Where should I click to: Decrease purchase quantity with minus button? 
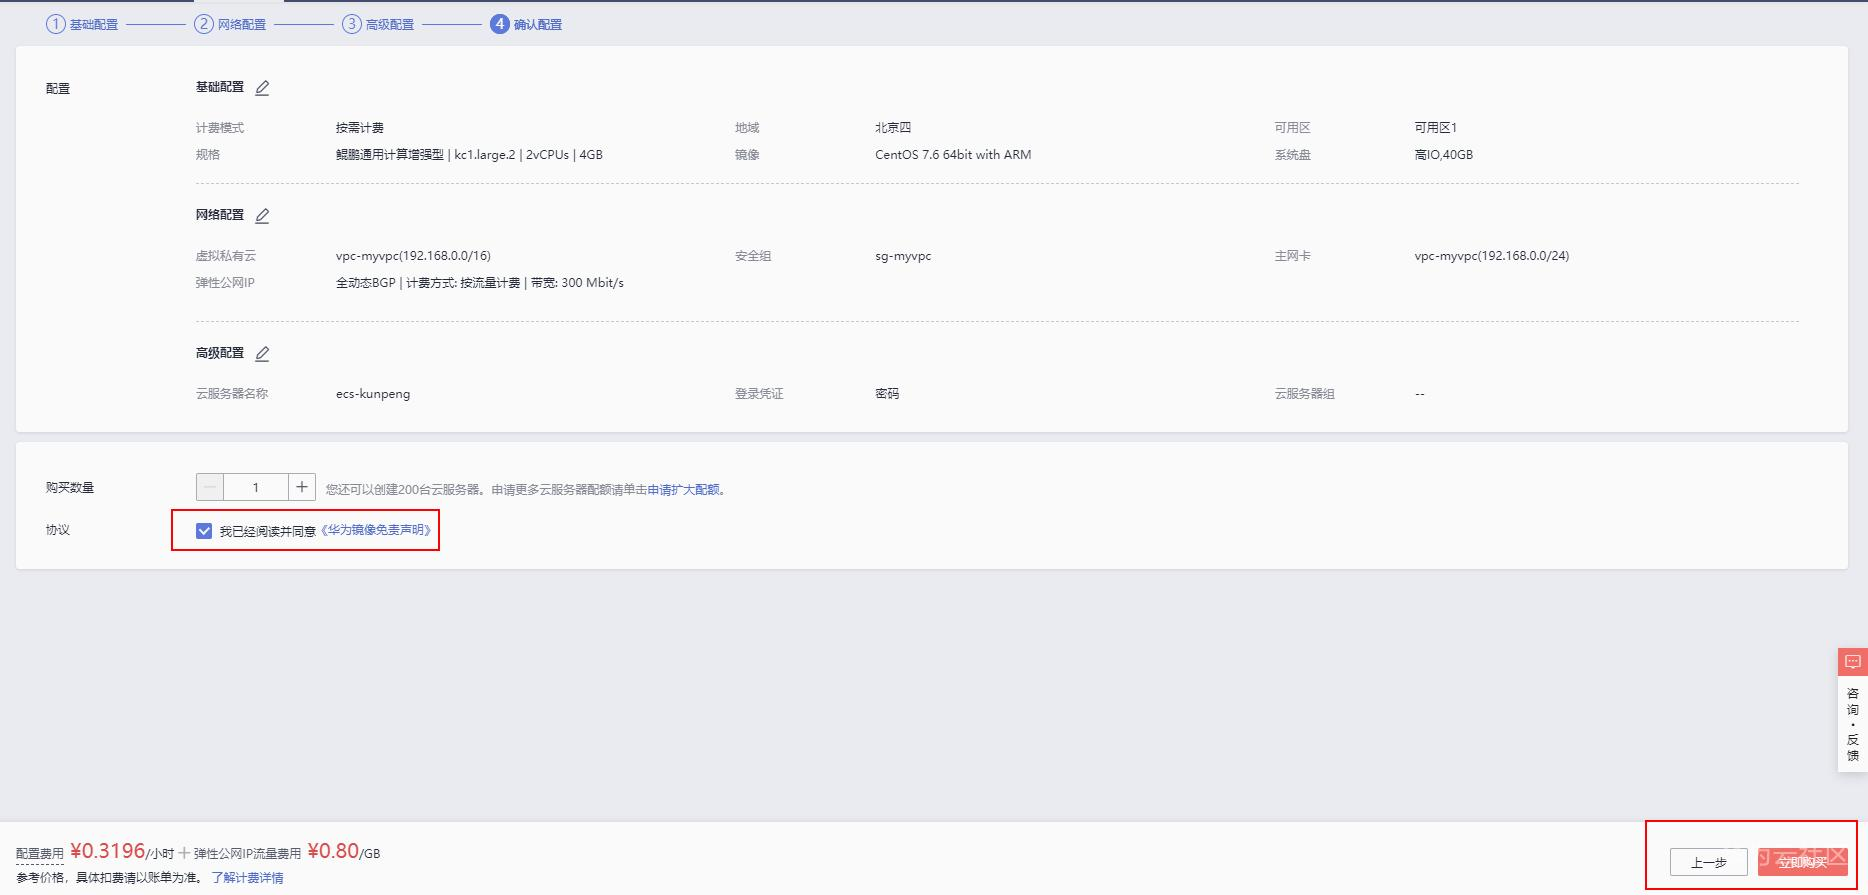[x=210, y=487]
